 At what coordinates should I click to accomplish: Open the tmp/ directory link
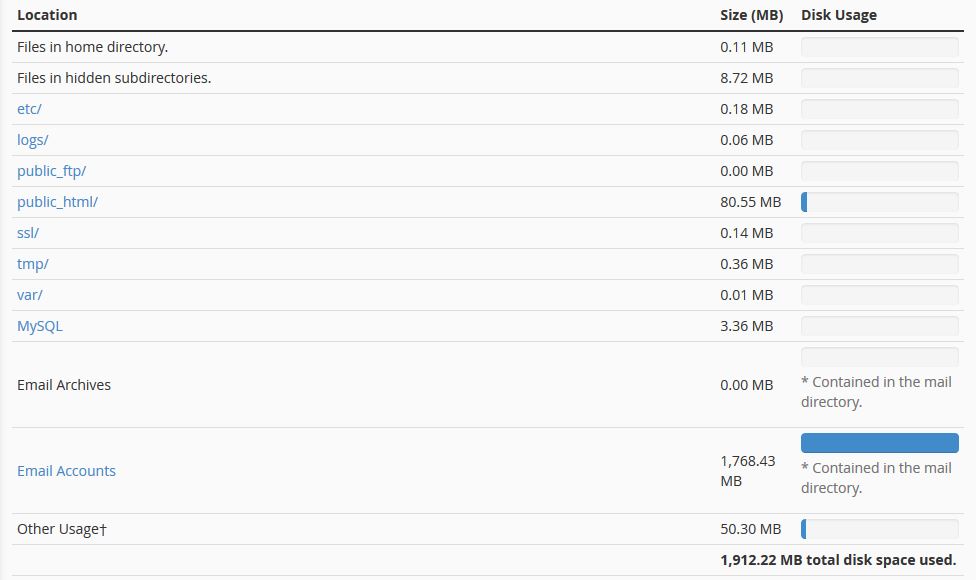[33, 264]
